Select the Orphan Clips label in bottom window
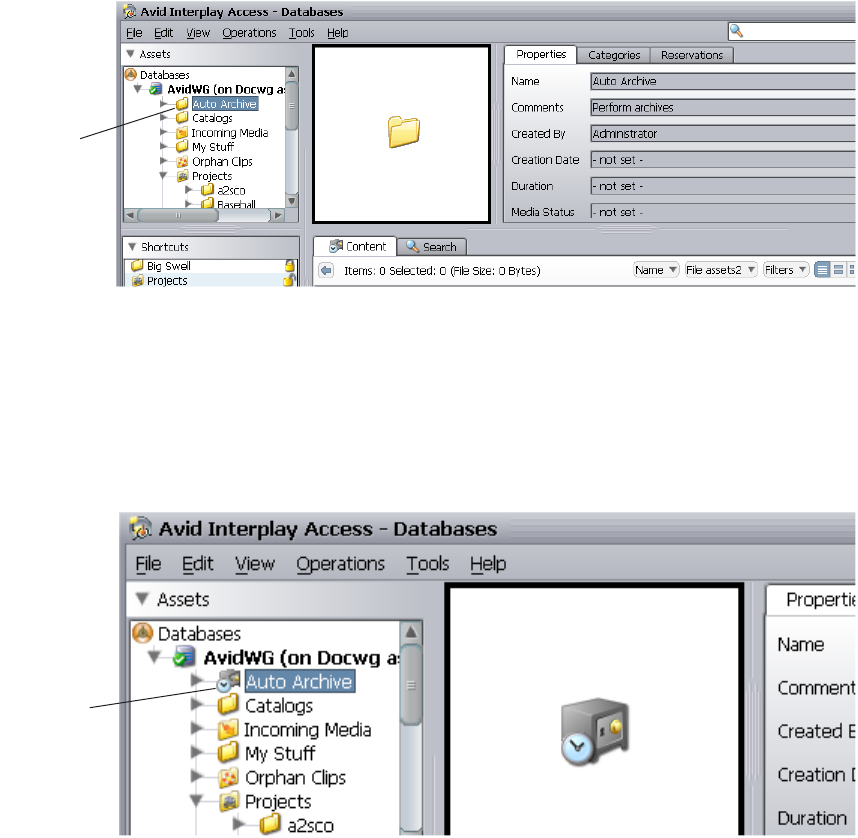 (x=295, y=777)
